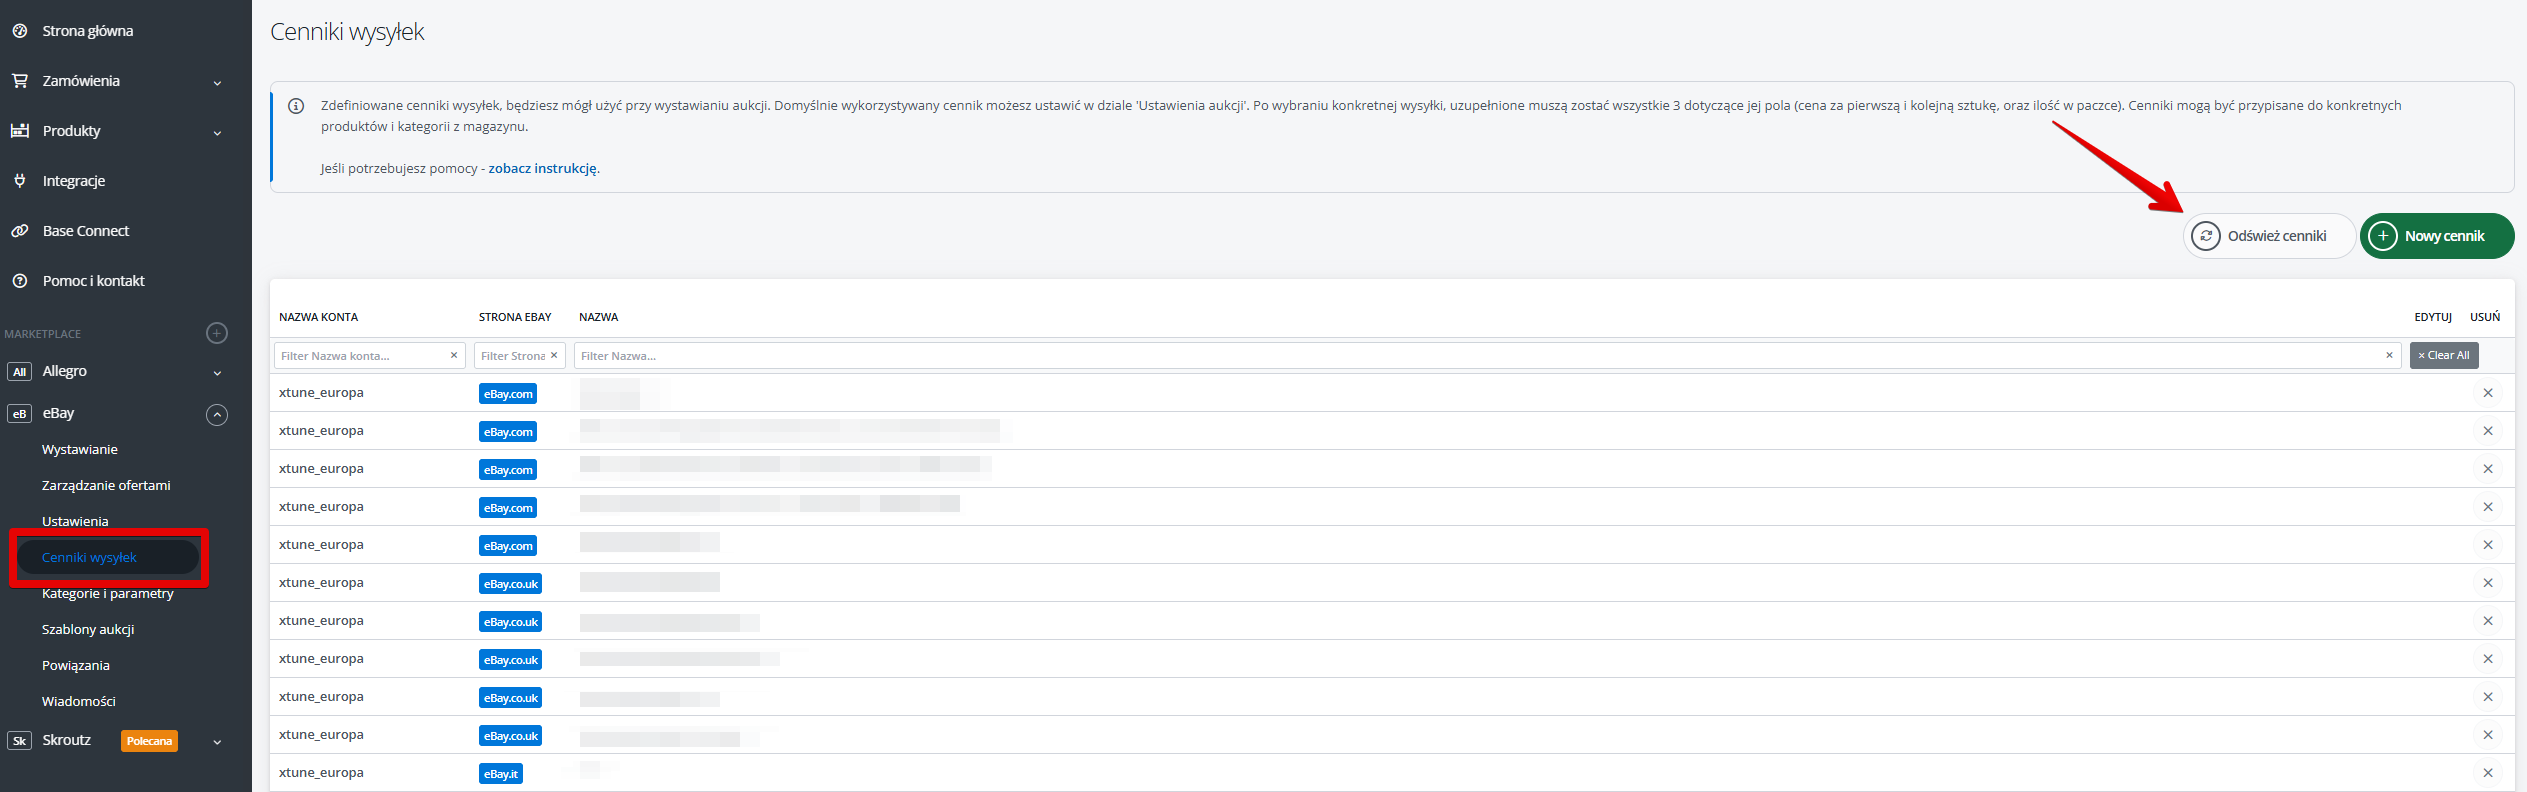Clear the Filter Nazwa field with x
The image size is (2527, 792).
2389,356
